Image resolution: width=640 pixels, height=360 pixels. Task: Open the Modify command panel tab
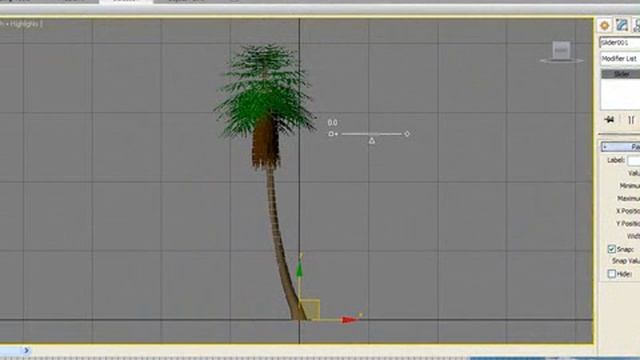click(622, 25)
